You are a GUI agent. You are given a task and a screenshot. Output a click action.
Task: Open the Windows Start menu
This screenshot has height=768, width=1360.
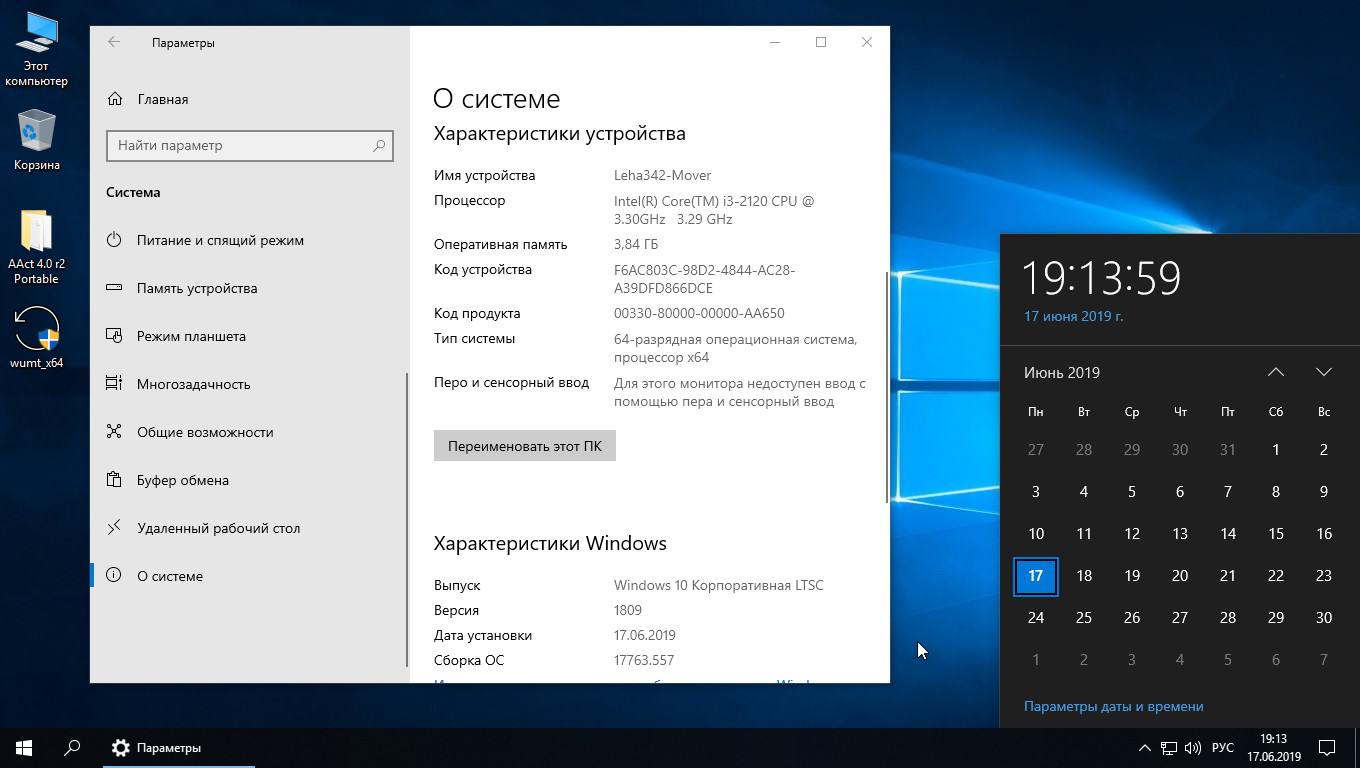coord(24,748)
